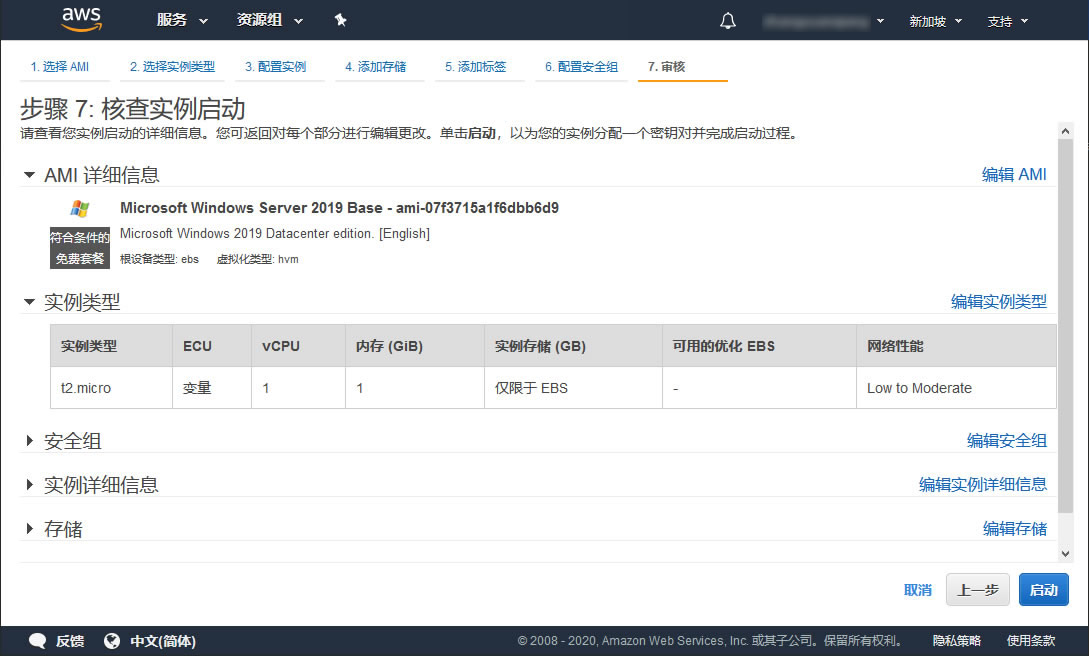Click the Microsoft Windows Server 2019 Base title
Viewport: 1089px width, 656px height.
click(339, 208)
